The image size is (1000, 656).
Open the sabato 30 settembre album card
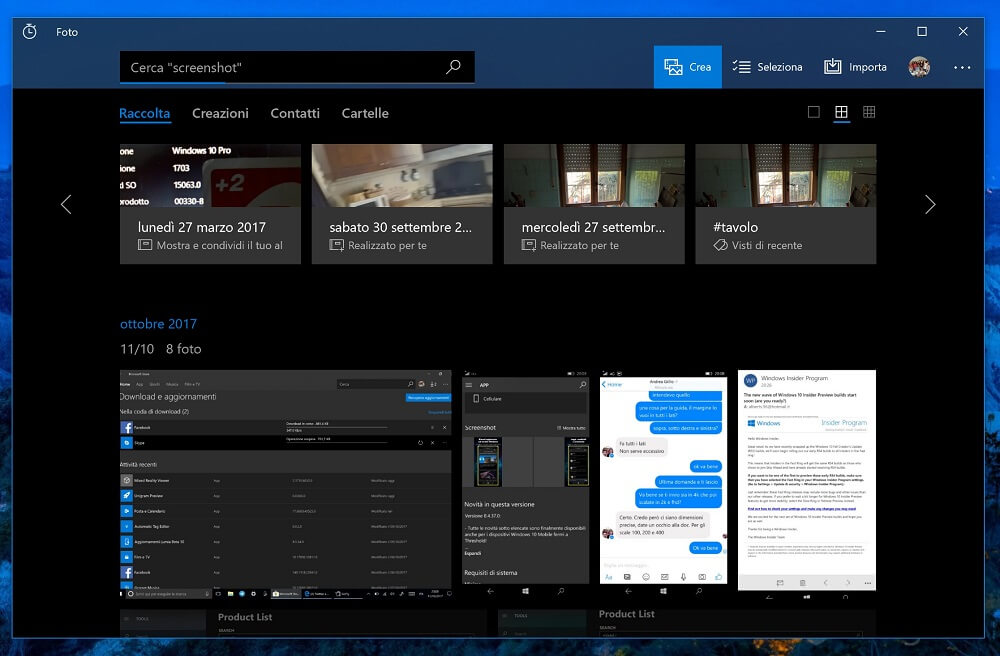(402, 204)
